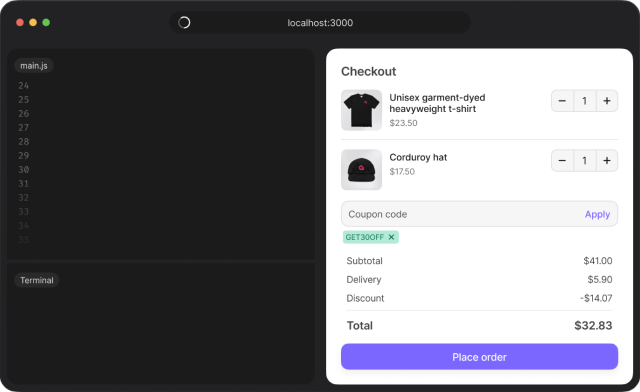Open the black t-shirt product thumbnail

[x=361, y=110]
